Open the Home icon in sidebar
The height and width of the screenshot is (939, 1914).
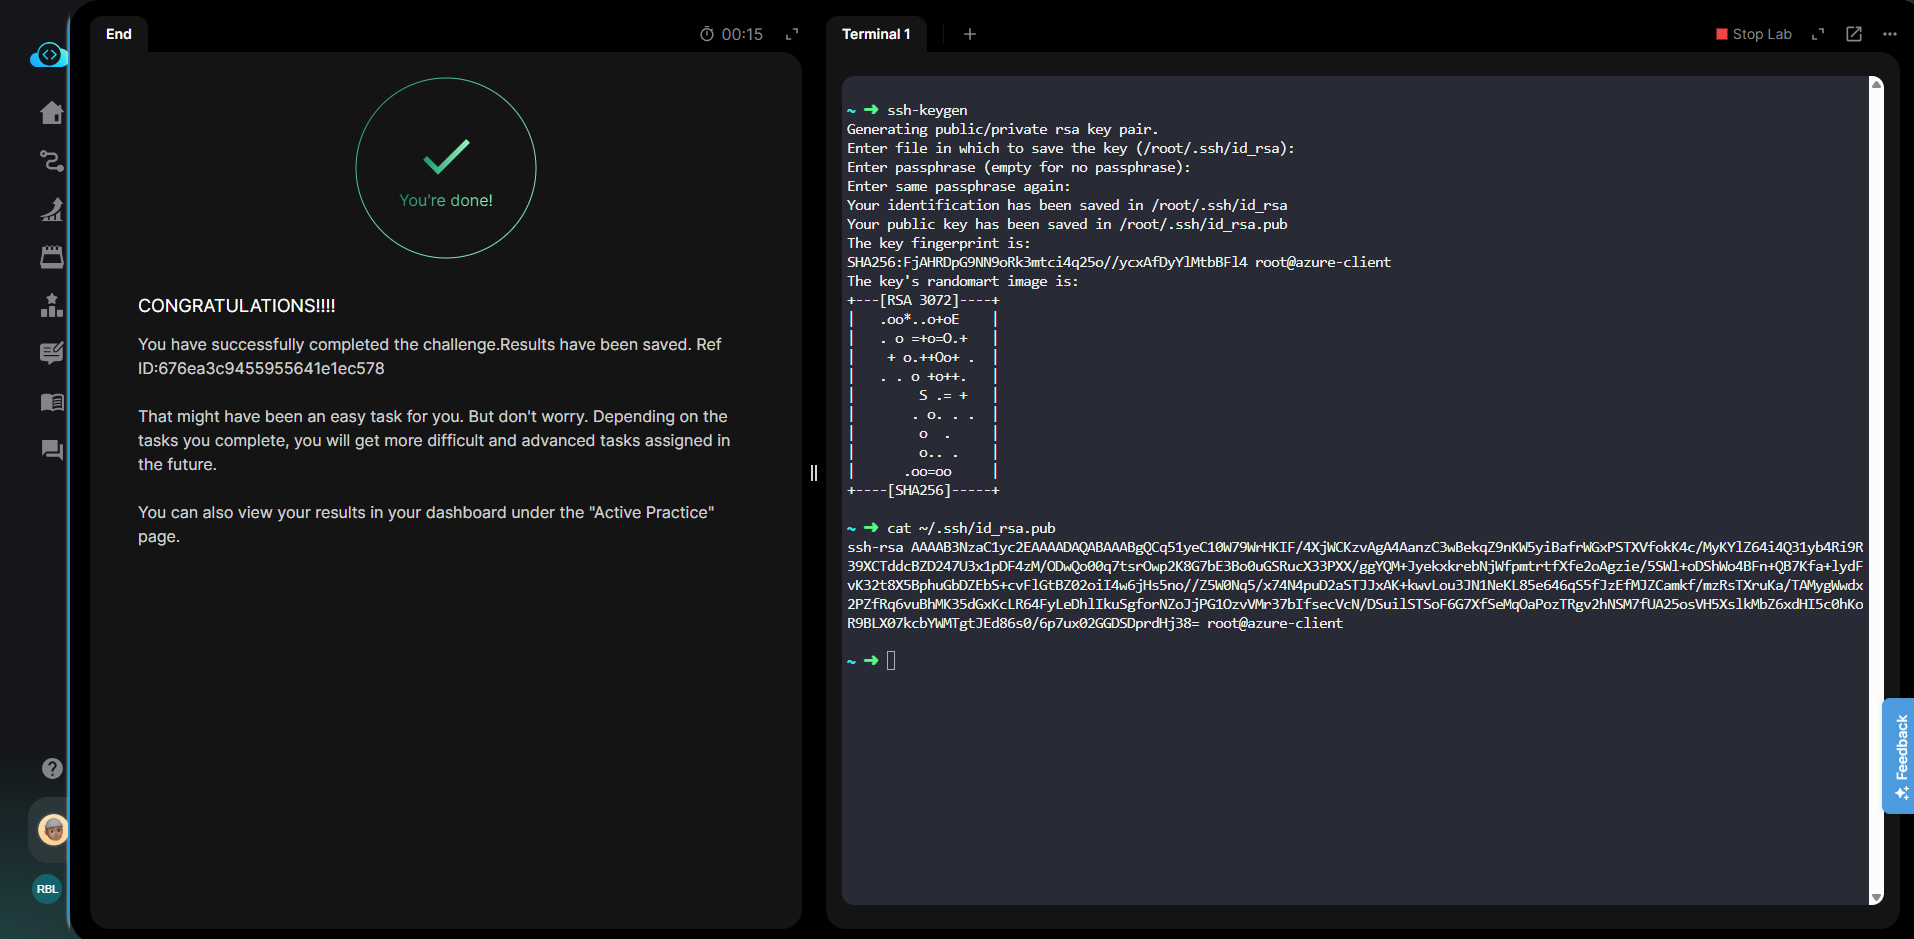[x=52, y=113]
